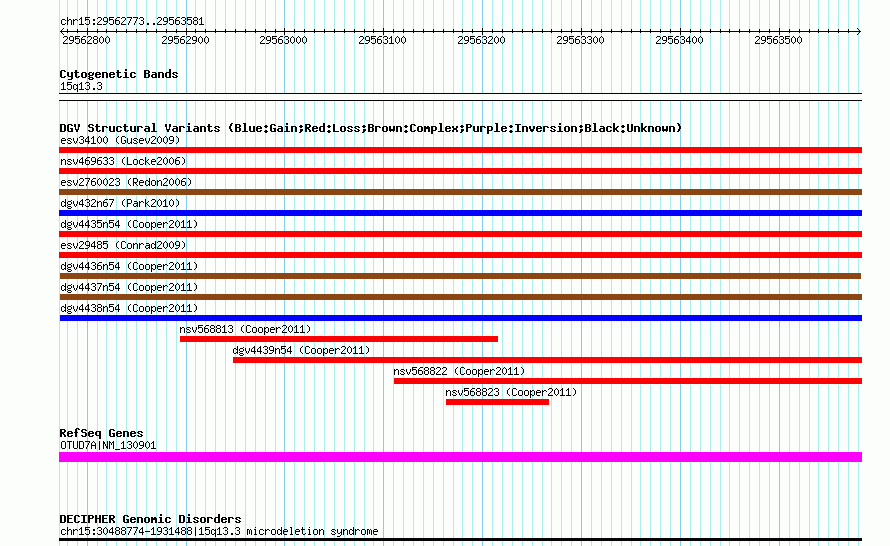Click the RefSeq Genes track heading
Image resolution: width=890 pixels, height=546 pixels.
pos(101,433)
